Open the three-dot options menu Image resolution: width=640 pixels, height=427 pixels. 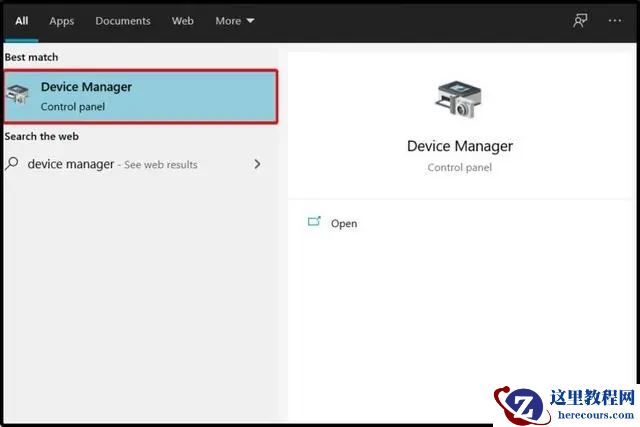coord(615,20)
